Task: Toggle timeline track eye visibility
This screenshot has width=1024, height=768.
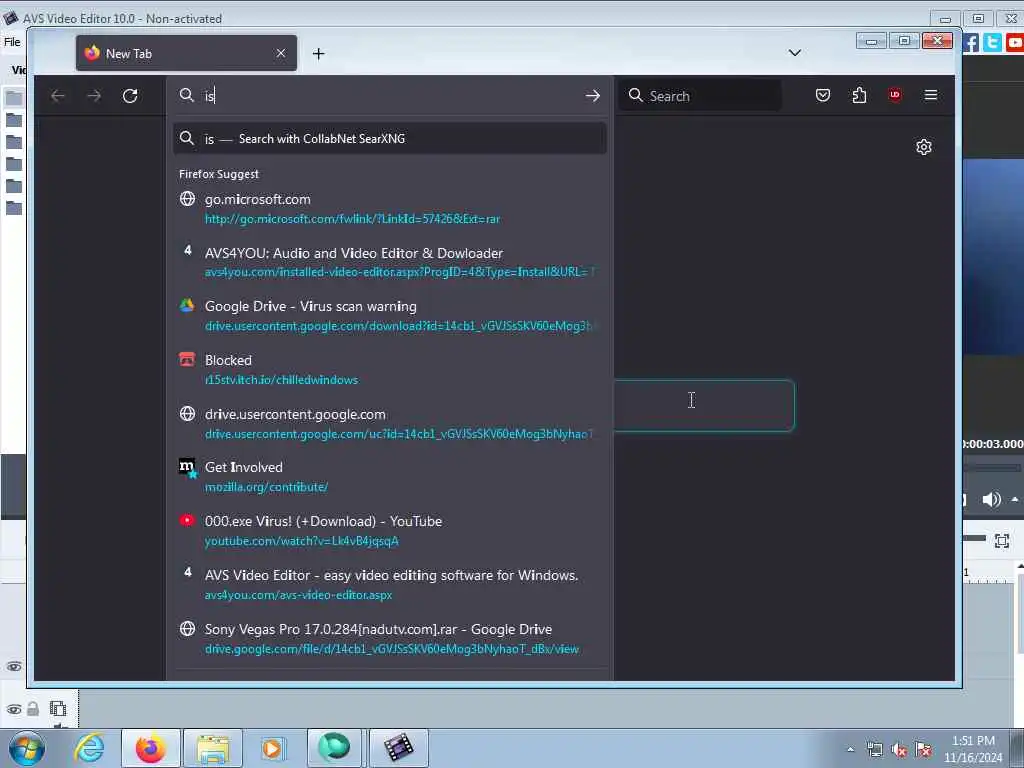Action: click(x=14, y=667)
